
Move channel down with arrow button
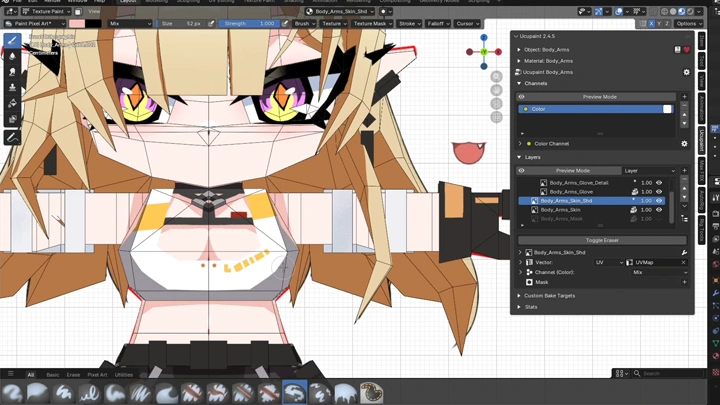click(684, 124)
